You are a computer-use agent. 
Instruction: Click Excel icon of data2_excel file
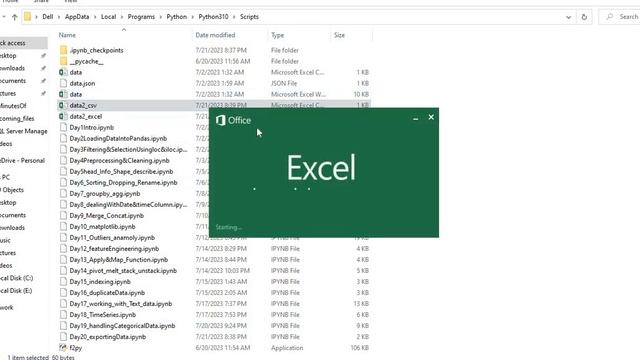[63, 116]
